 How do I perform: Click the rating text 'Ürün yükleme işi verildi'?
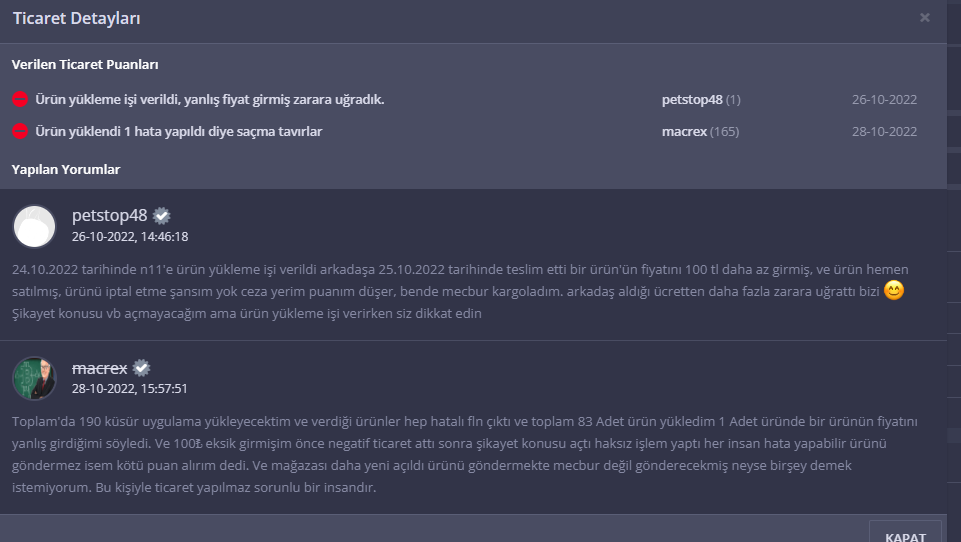click(x=107, y=99)
